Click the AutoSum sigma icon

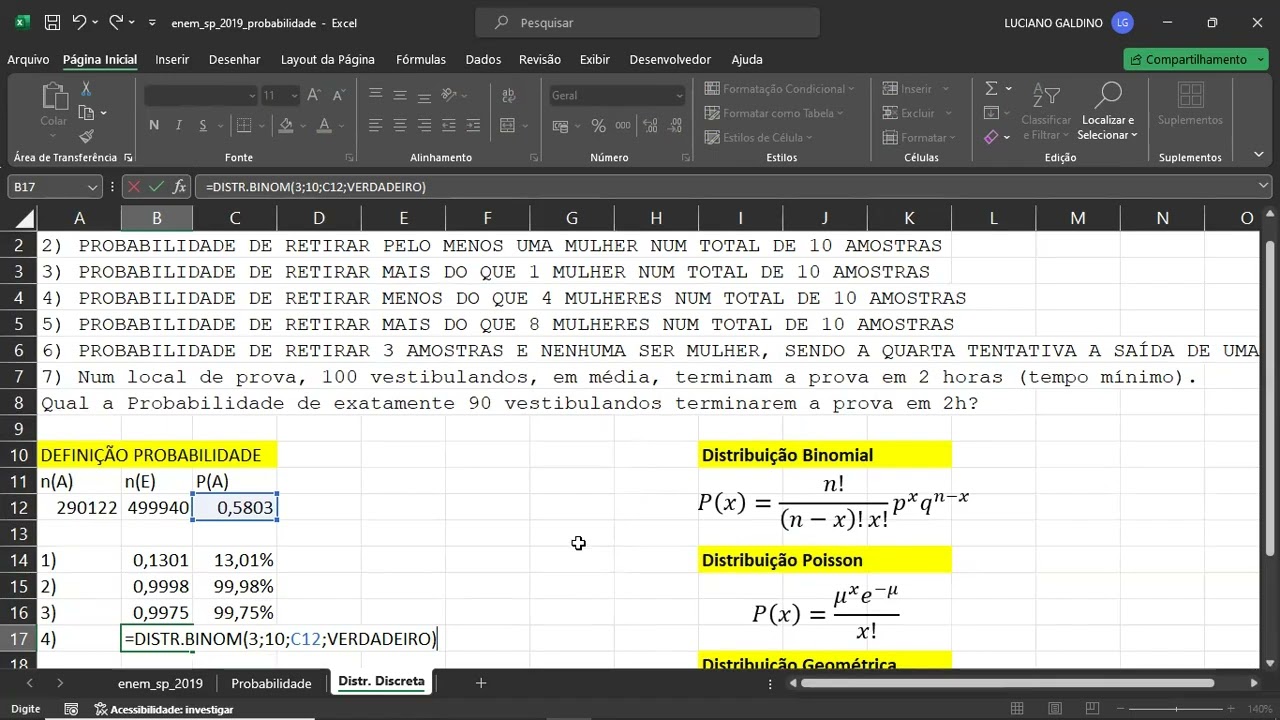[x=991, y=89]
